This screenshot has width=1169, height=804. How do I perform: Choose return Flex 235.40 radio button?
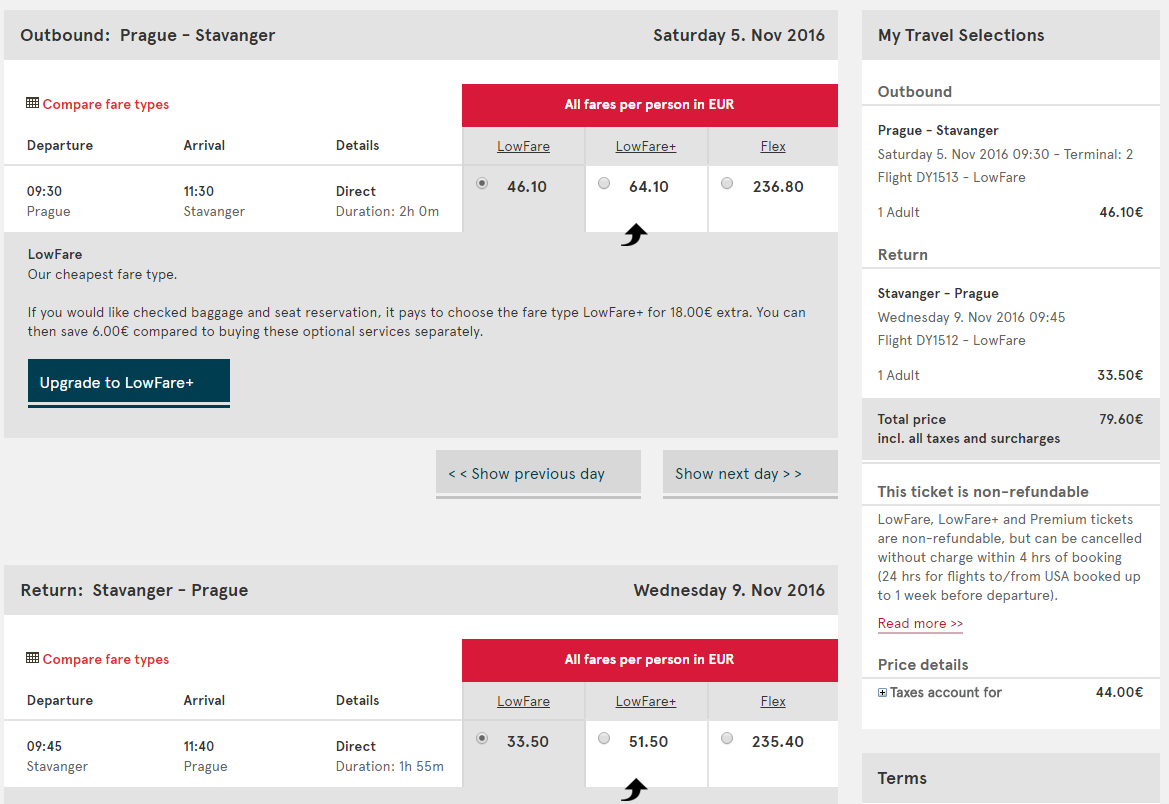[x=727, y=738]
